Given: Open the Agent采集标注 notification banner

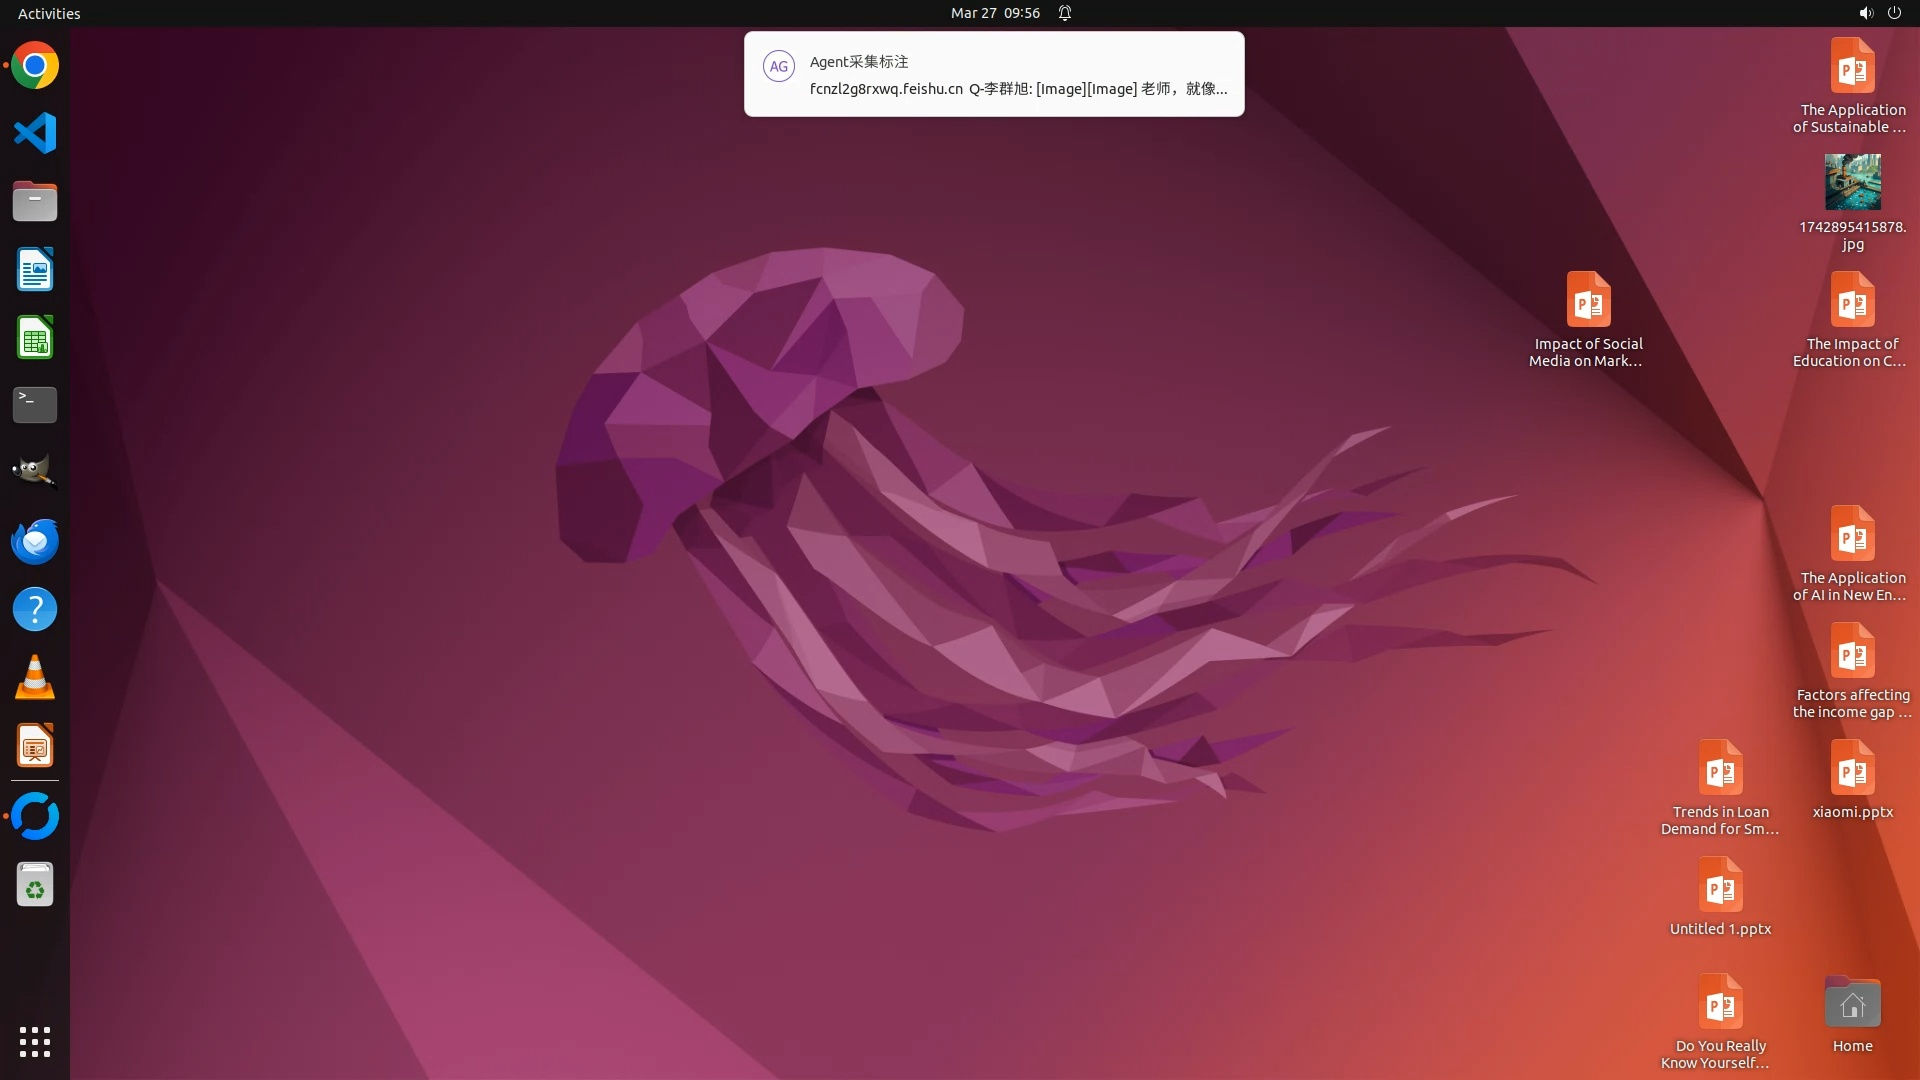Looking at the screenshot, I should [993, 75].
